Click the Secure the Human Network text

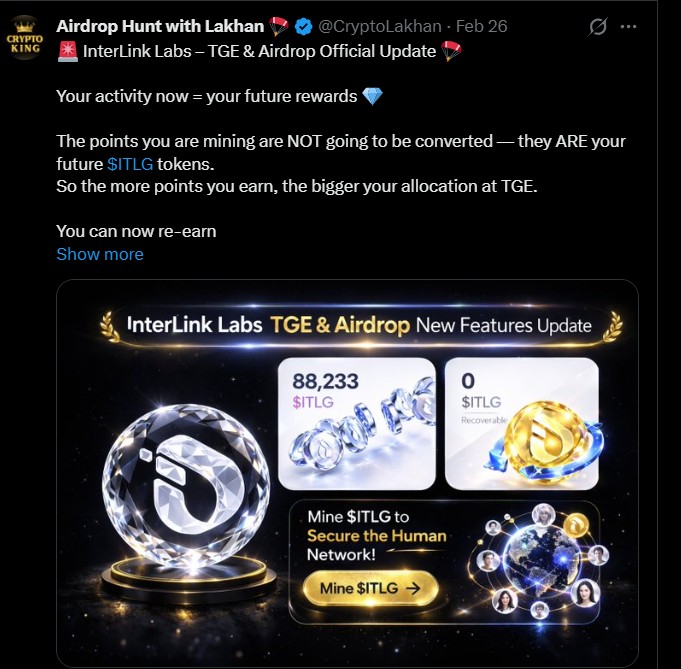377,545
